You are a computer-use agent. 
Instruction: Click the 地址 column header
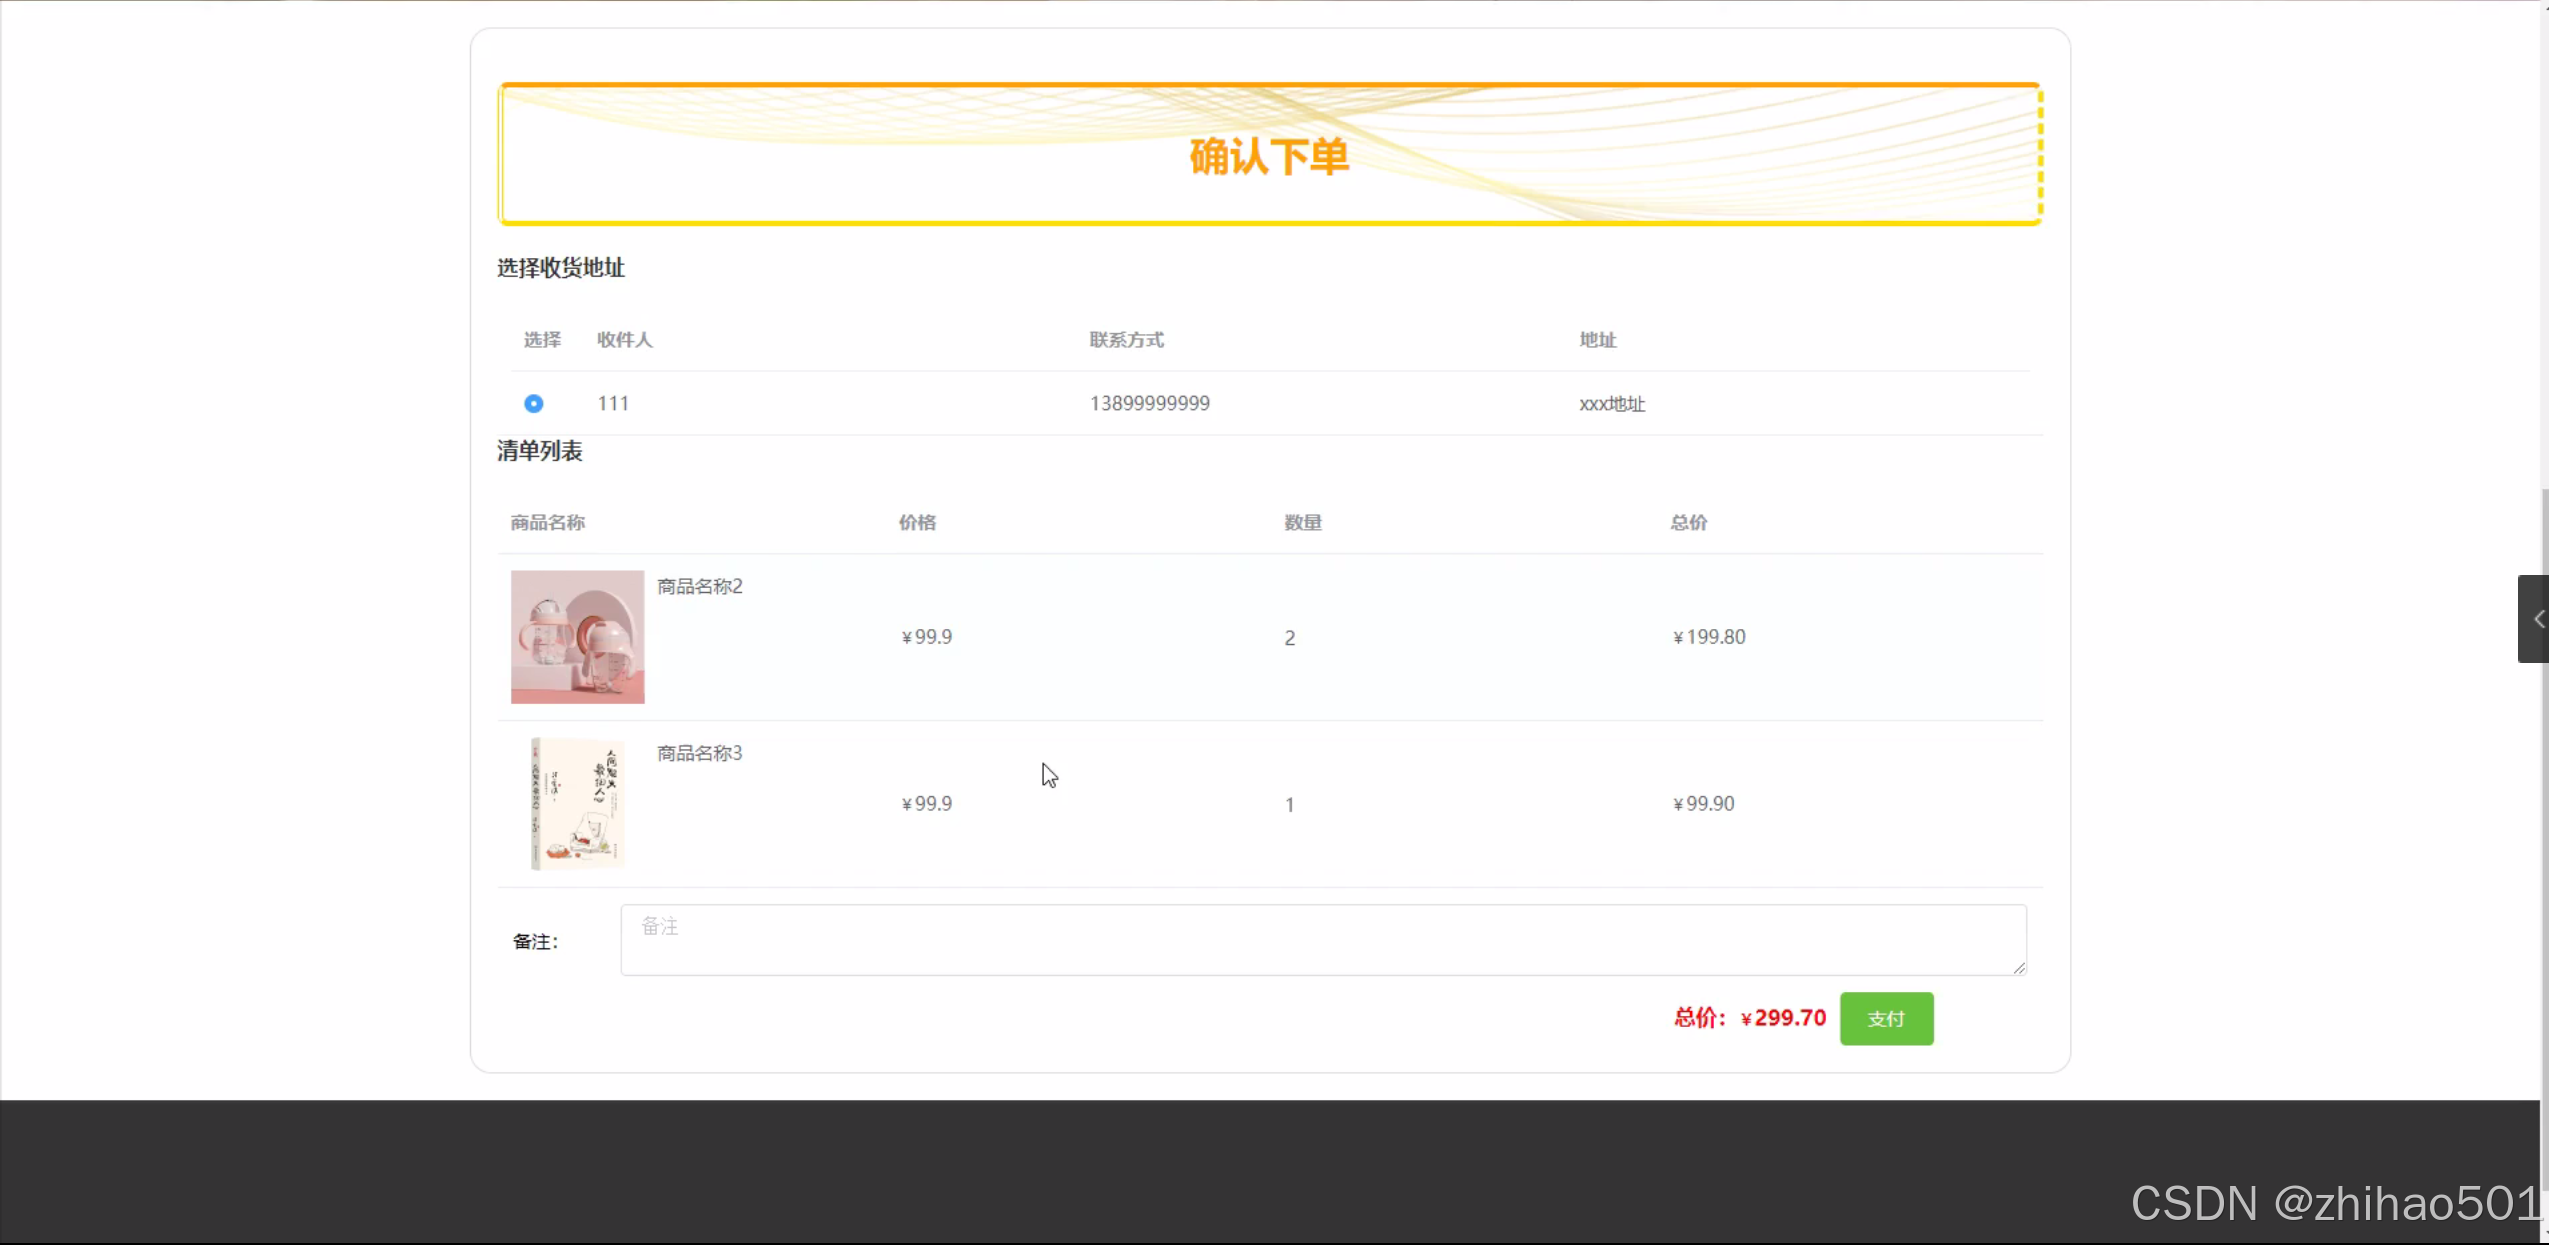[1597, 340]
